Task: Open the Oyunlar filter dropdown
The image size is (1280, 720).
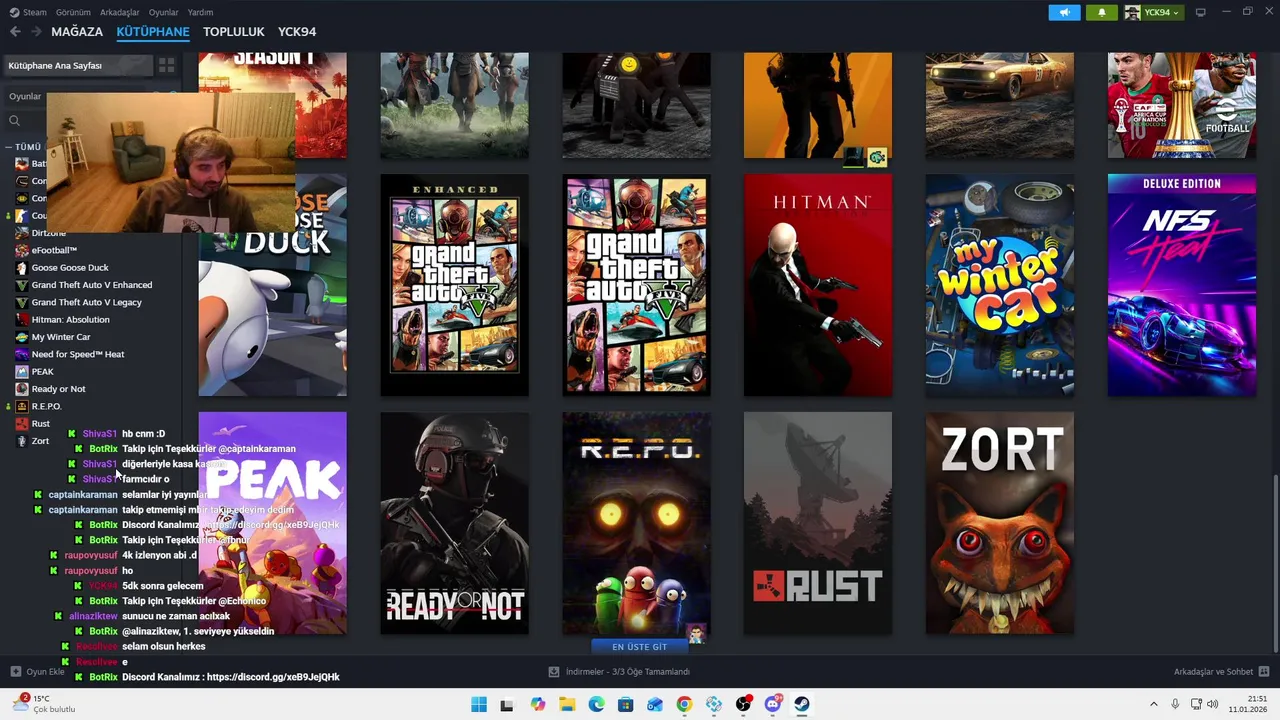Action: pyautogui.click(x=26, y=97)
